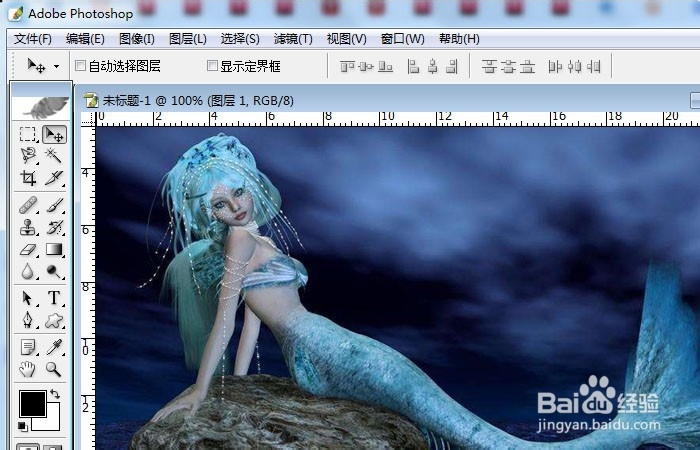Screen dimensions: 700x450
Task: Click Distribute Horizontal Centers button
Action: click(x=574, y=67)
